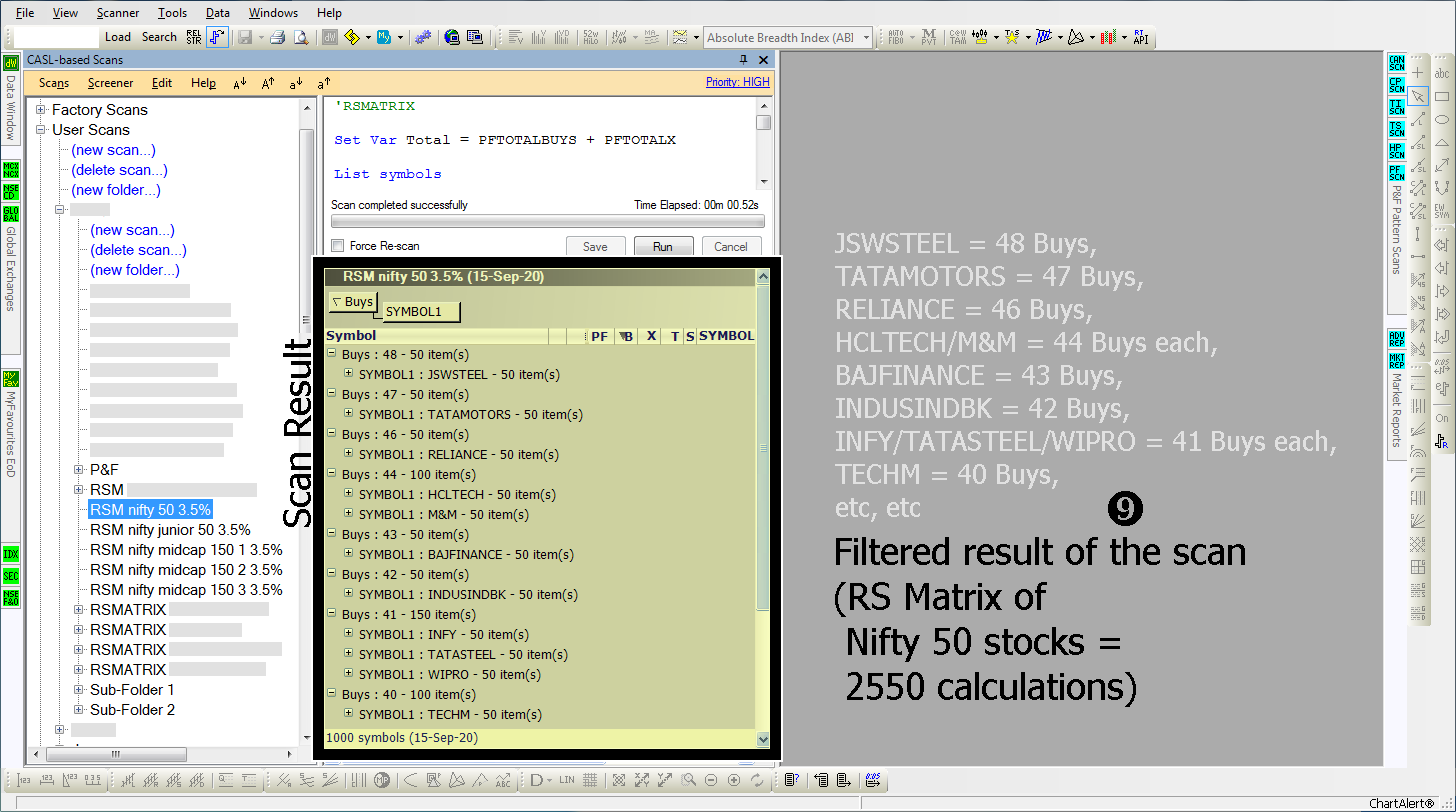Click the A down-arrow sort icon
The height and width of the screenshot is (812, 1456).
point(240,84)
